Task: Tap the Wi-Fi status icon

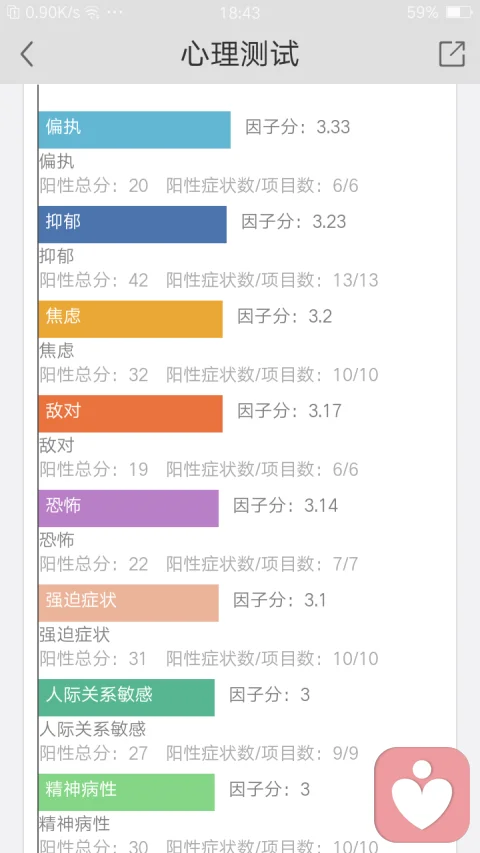Action: coord(92,12)
